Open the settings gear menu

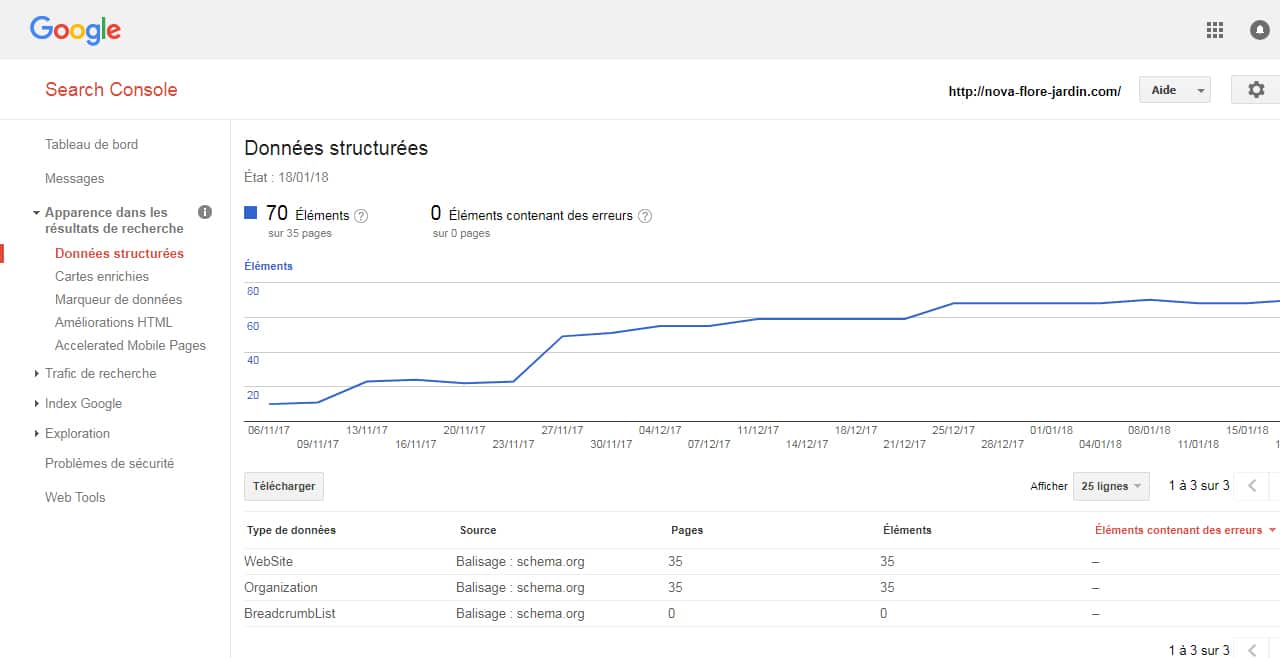[x=1256, y=90]
